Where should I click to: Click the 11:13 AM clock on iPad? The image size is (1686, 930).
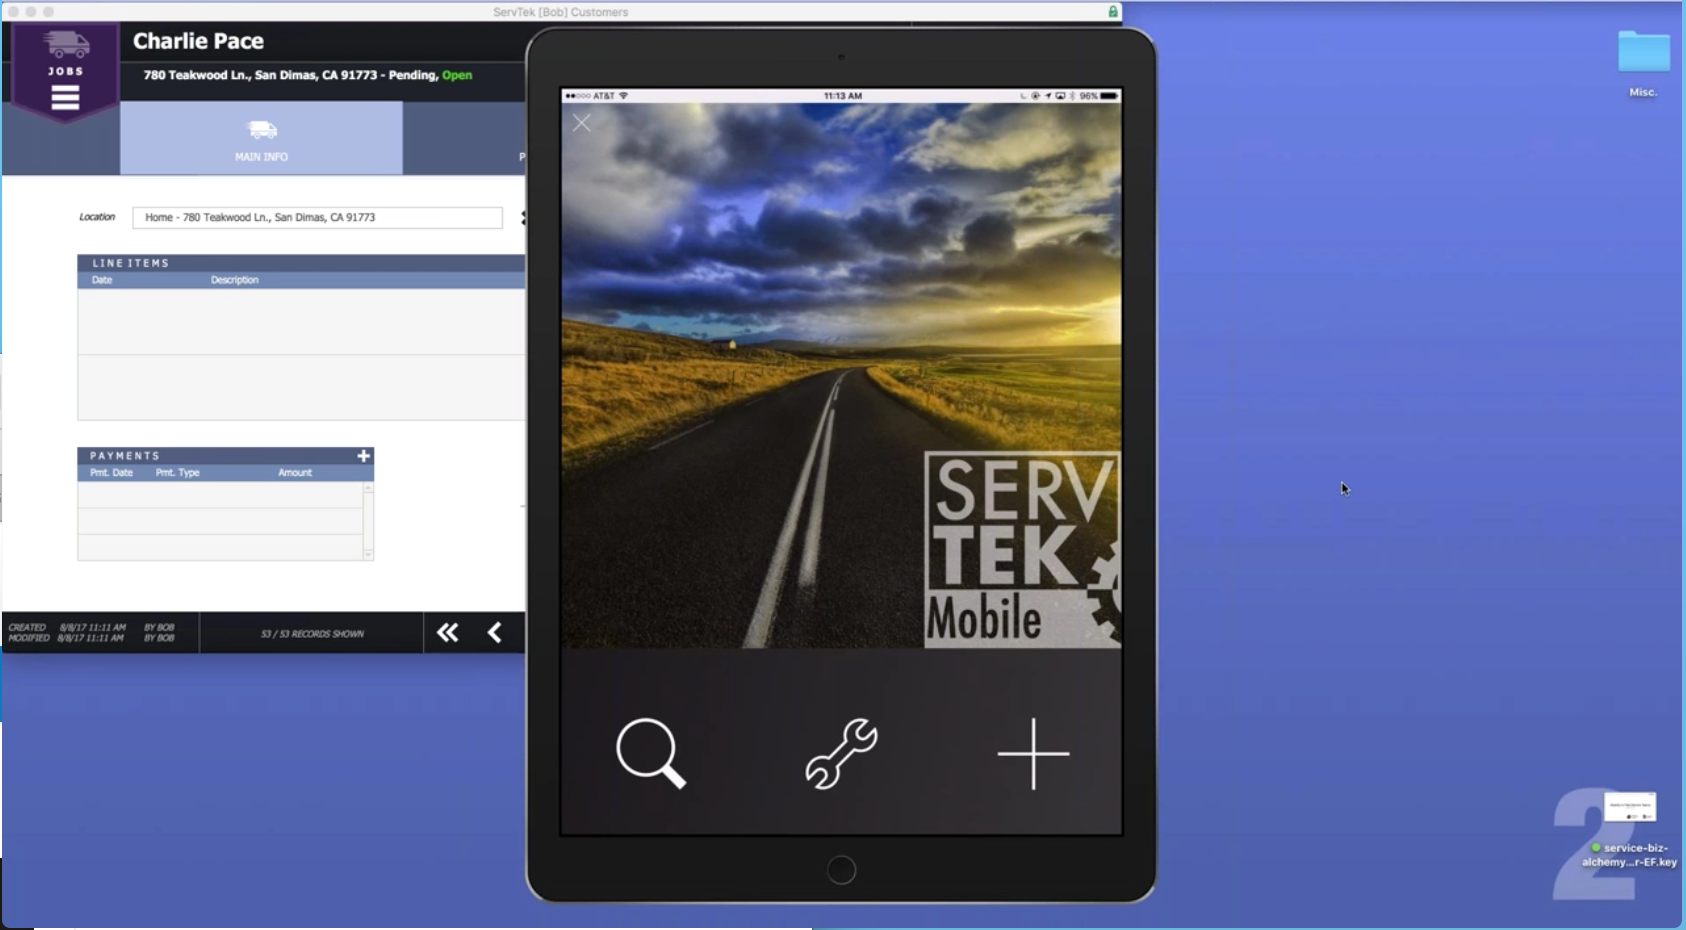point(842,96)
